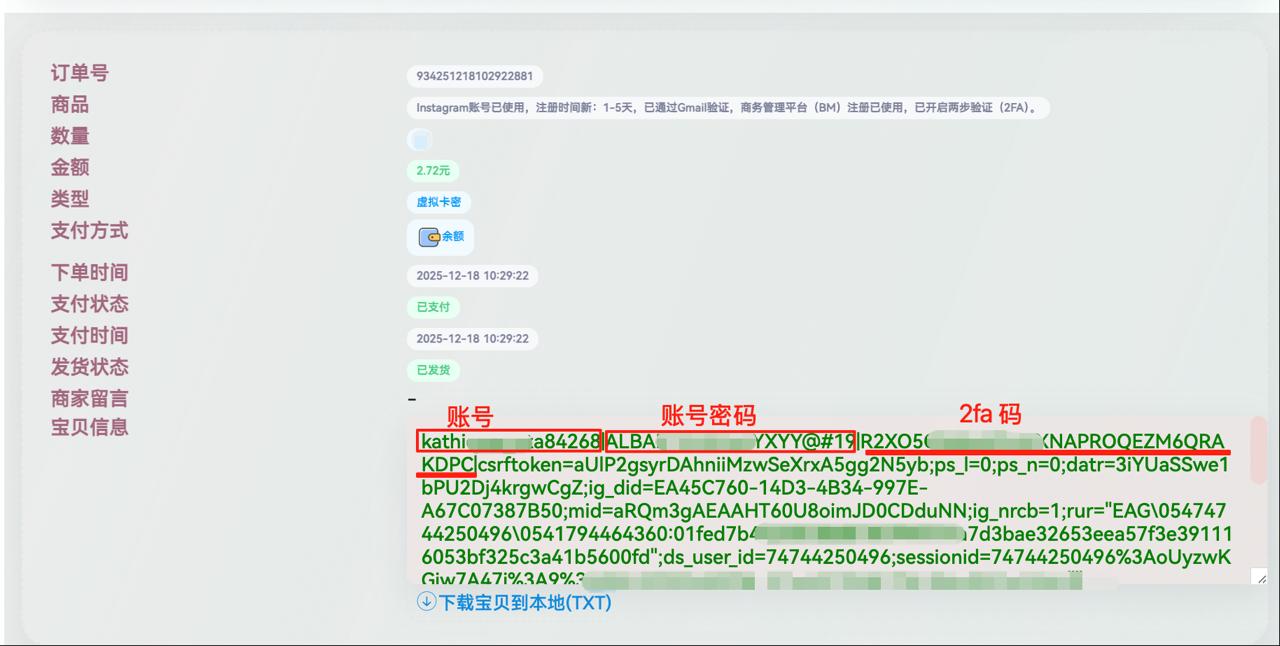Viewport: 1280px width, 646px height.
Task: Click the wallet icon in payment method
Action: point(429,237)
